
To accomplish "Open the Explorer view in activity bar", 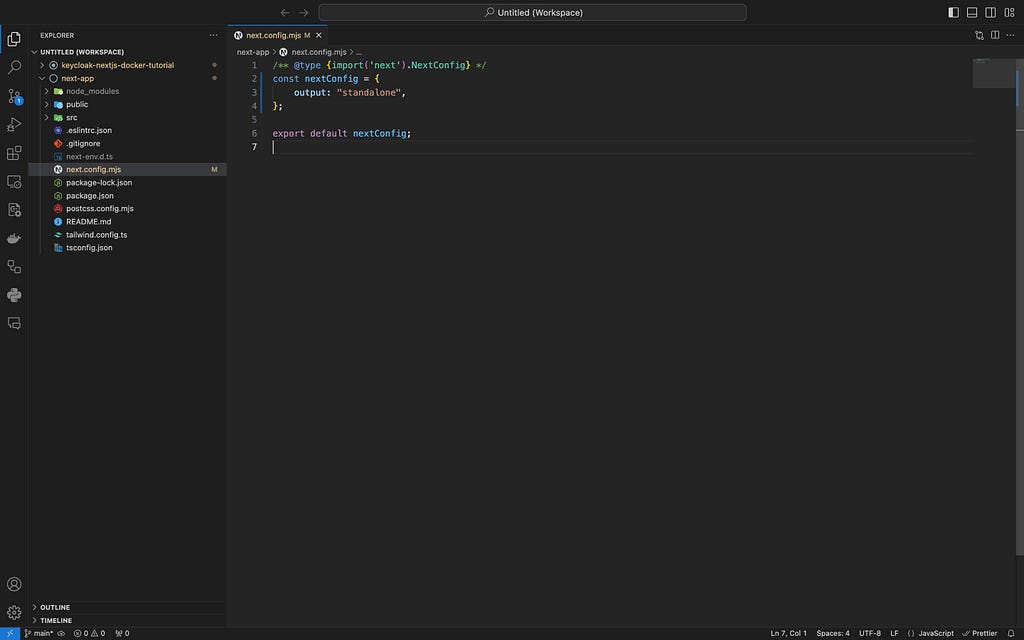I will pos(14,39).
